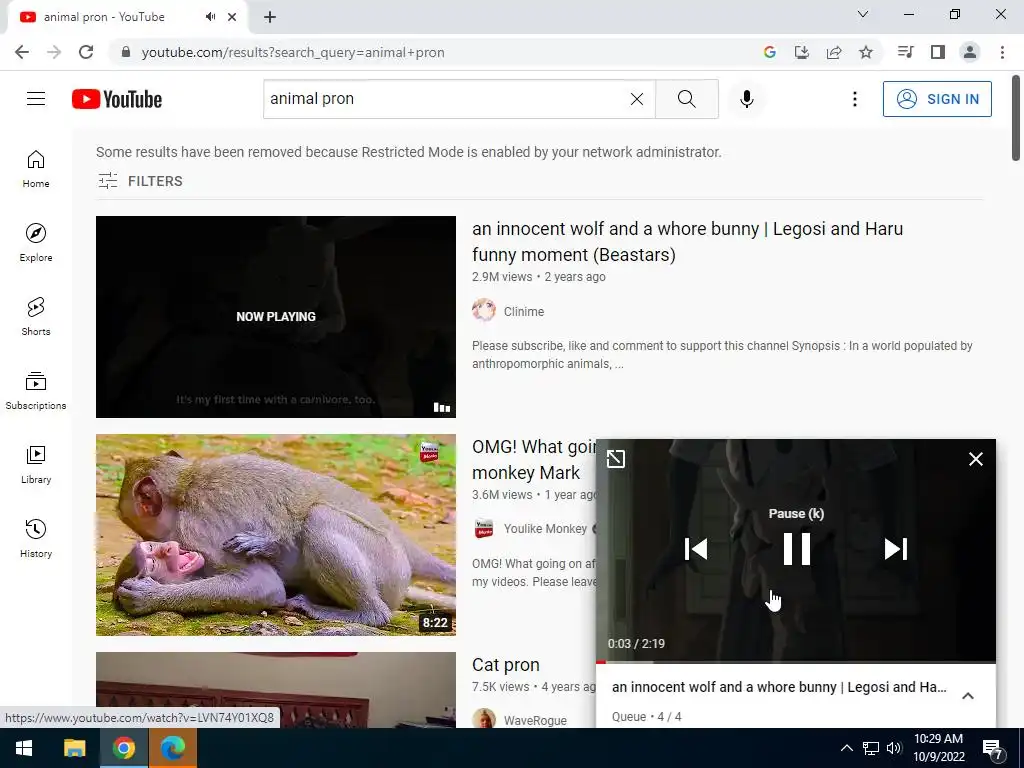This screenshot has width=1024, height=768.
Task: Skip to previous video in miniplayer
Action: pos(696,549)
